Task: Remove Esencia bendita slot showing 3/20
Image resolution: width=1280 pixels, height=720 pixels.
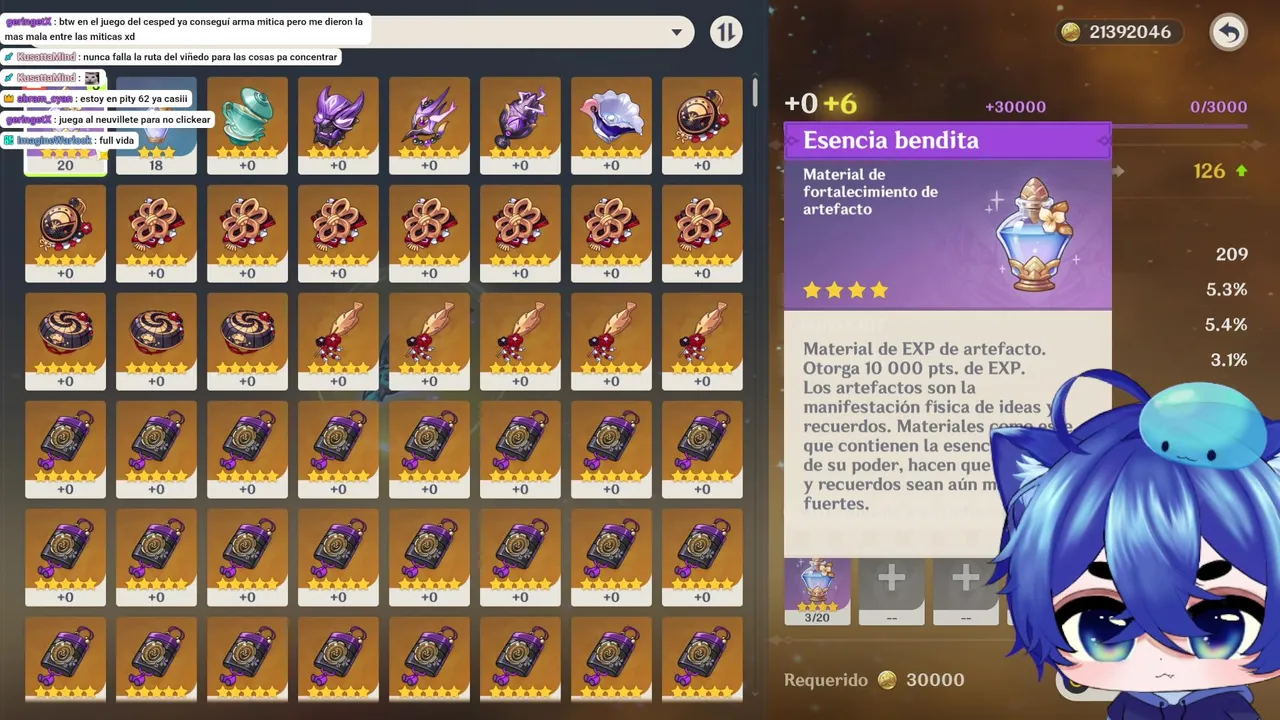Action: click(817, 590)
